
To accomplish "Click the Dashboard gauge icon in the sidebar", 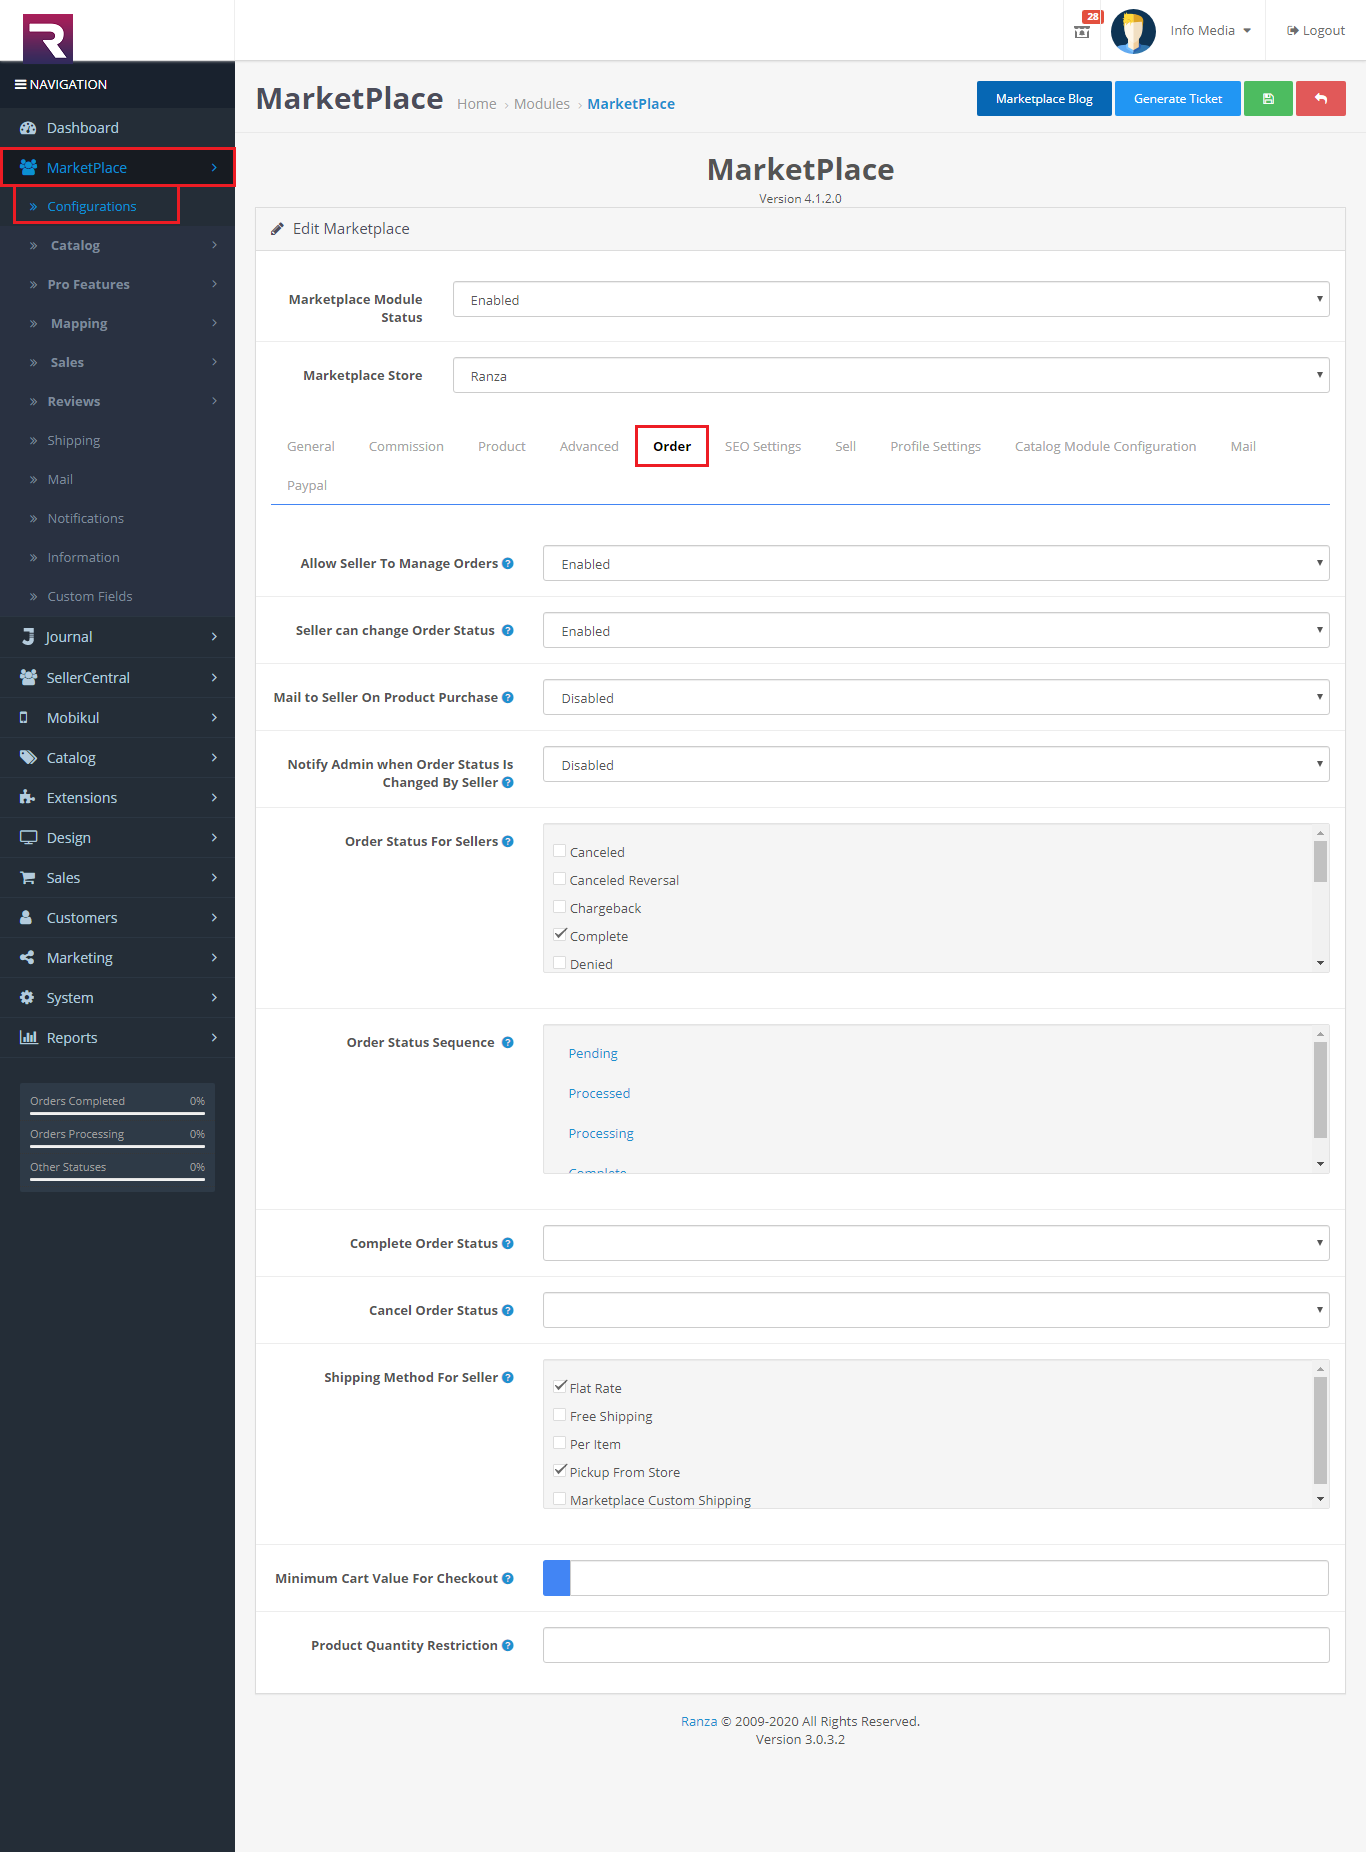I will coord(28,128).
